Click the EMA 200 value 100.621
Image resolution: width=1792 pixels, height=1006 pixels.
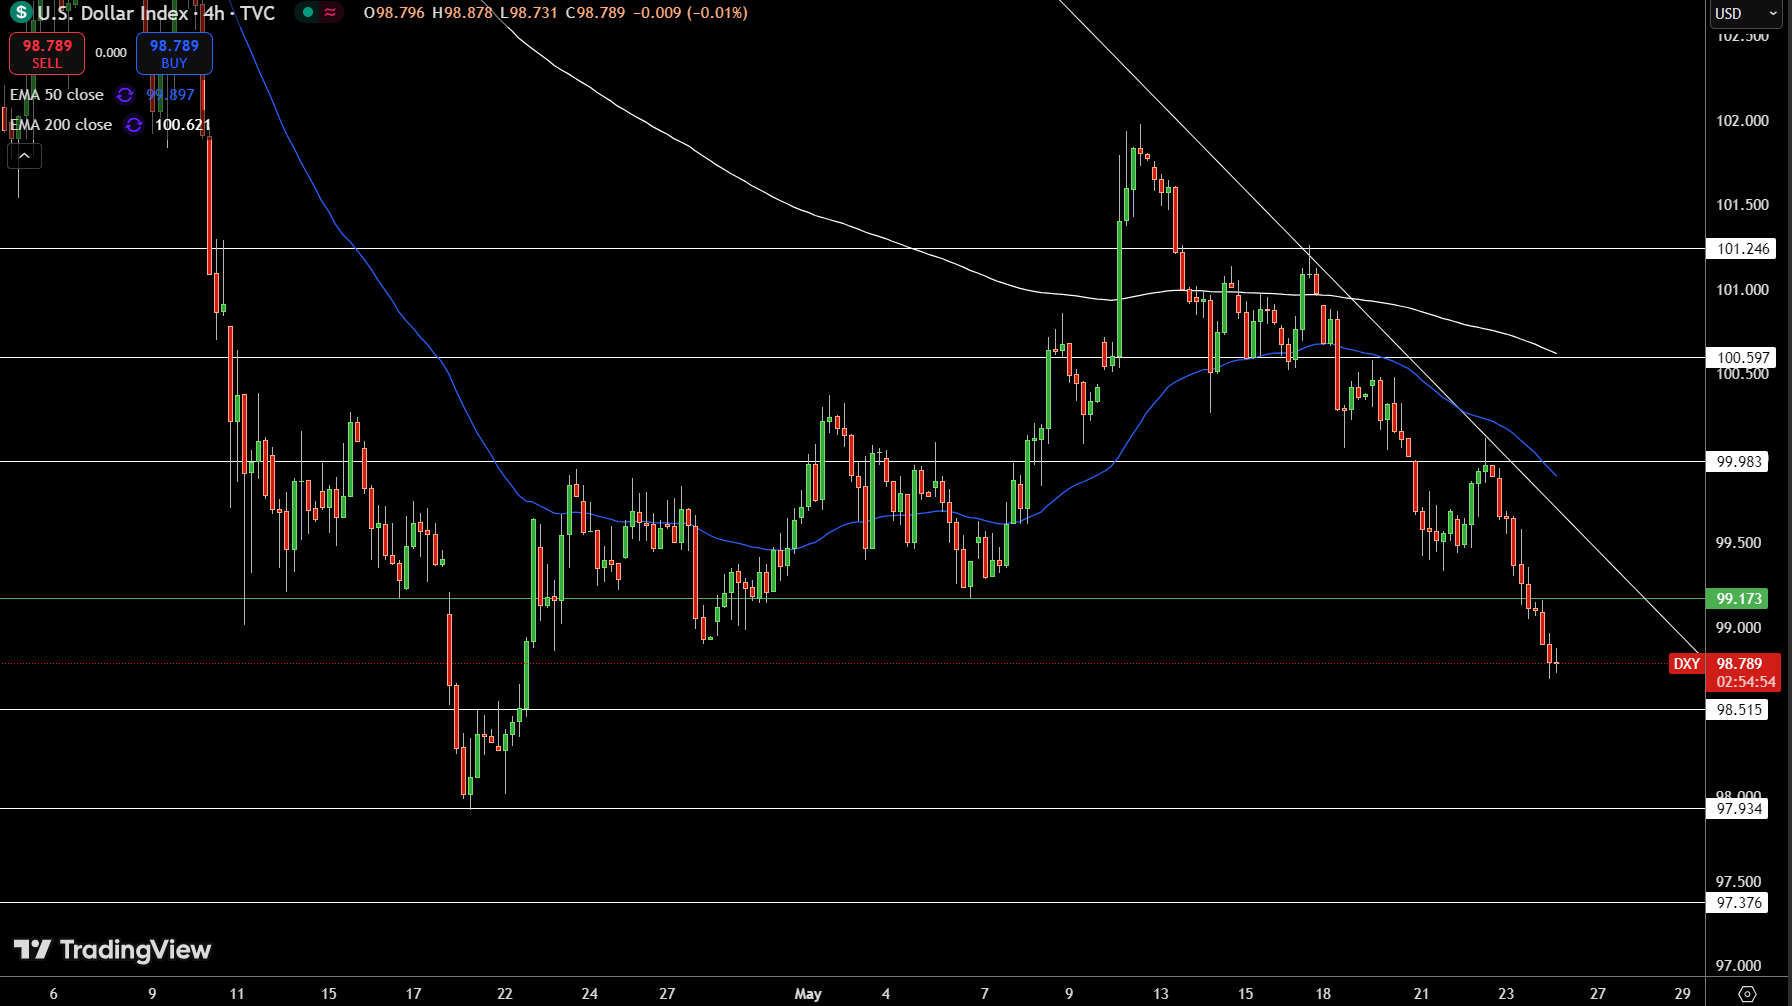point(183,125)
